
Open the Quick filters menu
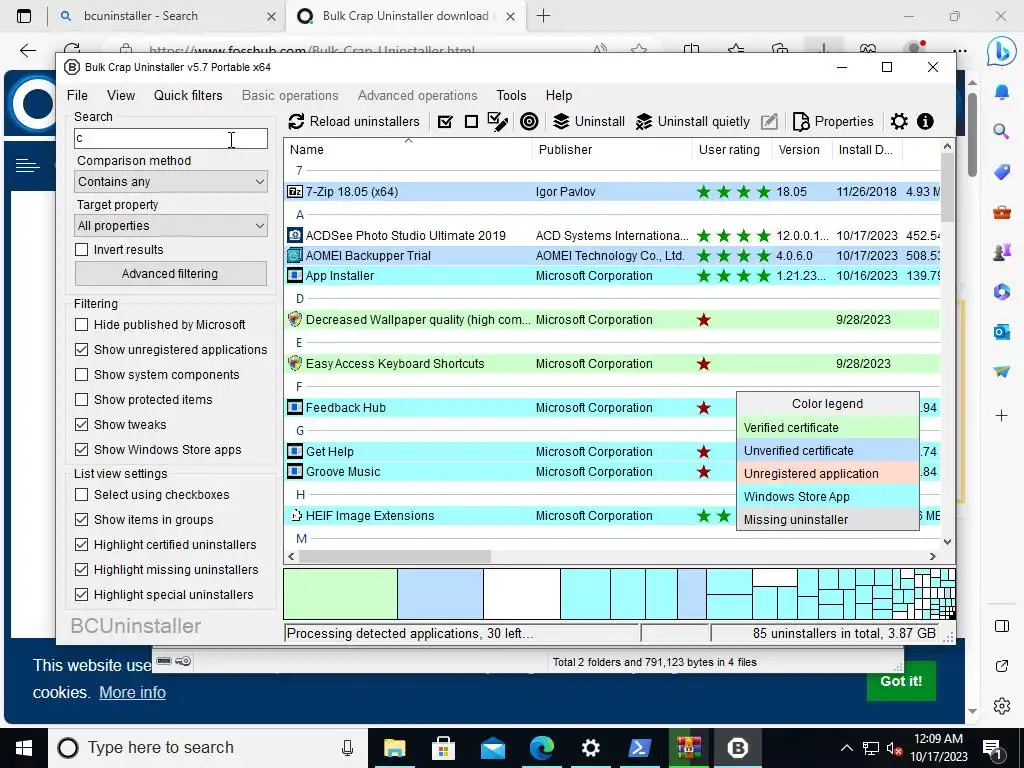click(188, 95)
